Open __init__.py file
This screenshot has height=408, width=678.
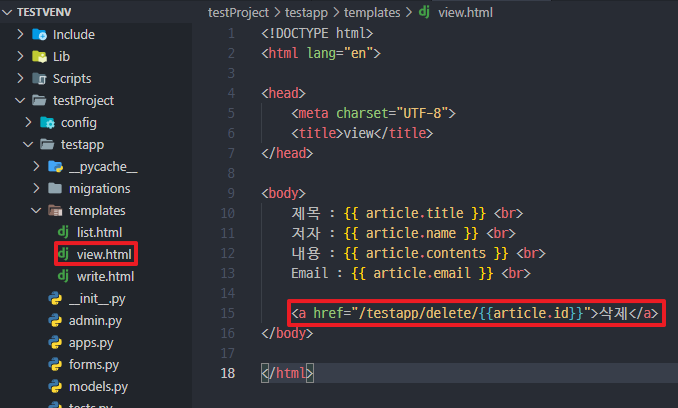(x=97, y=299)
